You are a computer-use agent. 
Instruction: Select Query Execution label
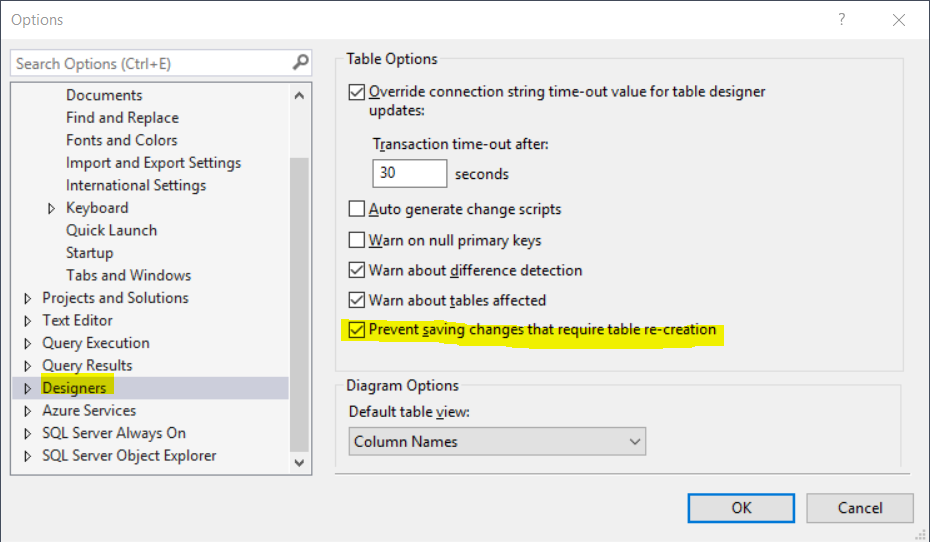(x=95, y=343)
